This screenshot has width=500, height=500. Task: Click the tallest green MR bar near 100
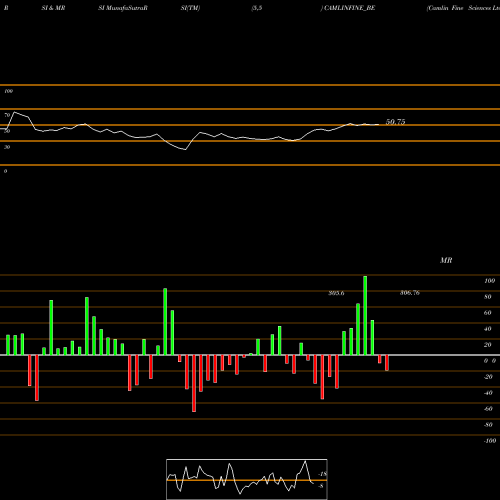point(365,315)
